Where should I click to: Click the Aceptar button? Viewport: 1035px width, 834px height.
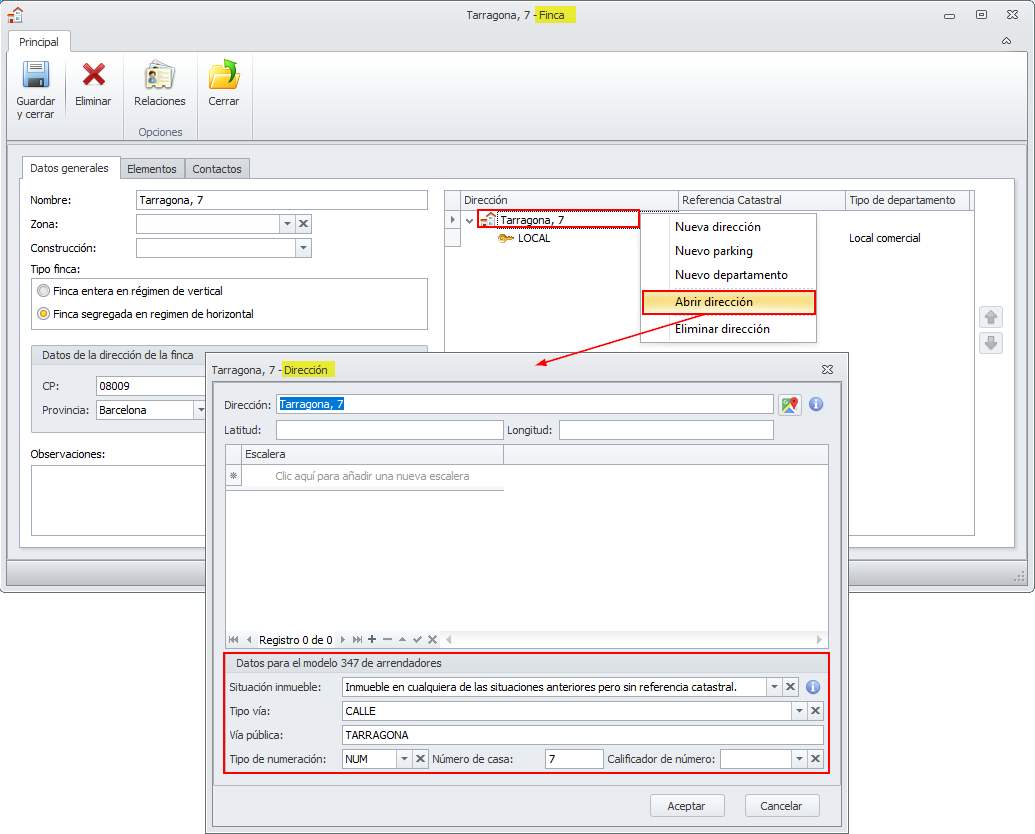[x=686, y=806]
